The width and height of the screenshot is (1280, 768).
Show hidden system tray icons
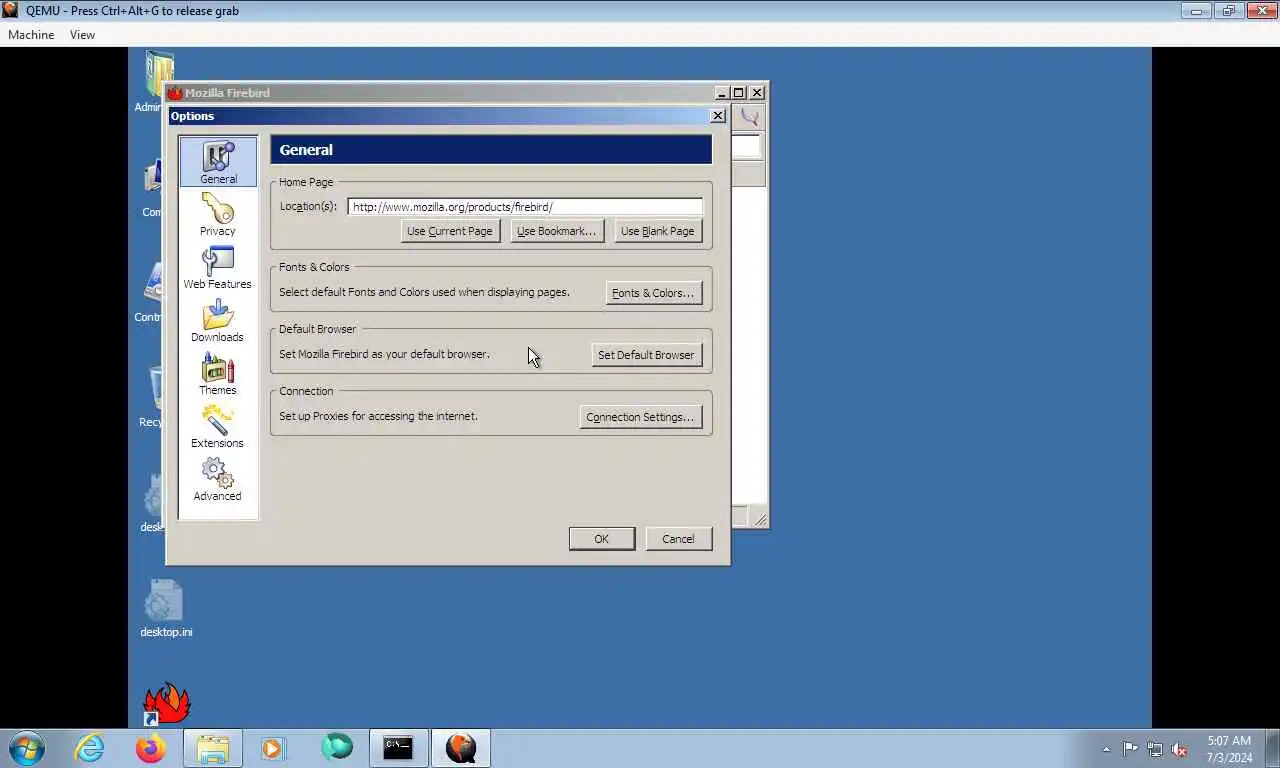coord(1106,749)
